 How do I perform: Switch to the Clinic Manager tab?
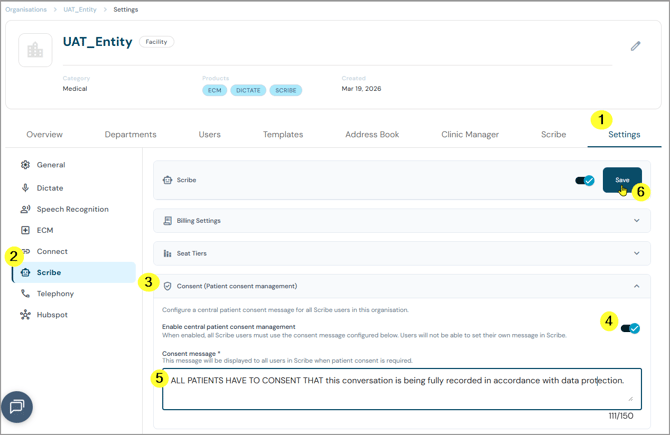[x=470, y=135]
